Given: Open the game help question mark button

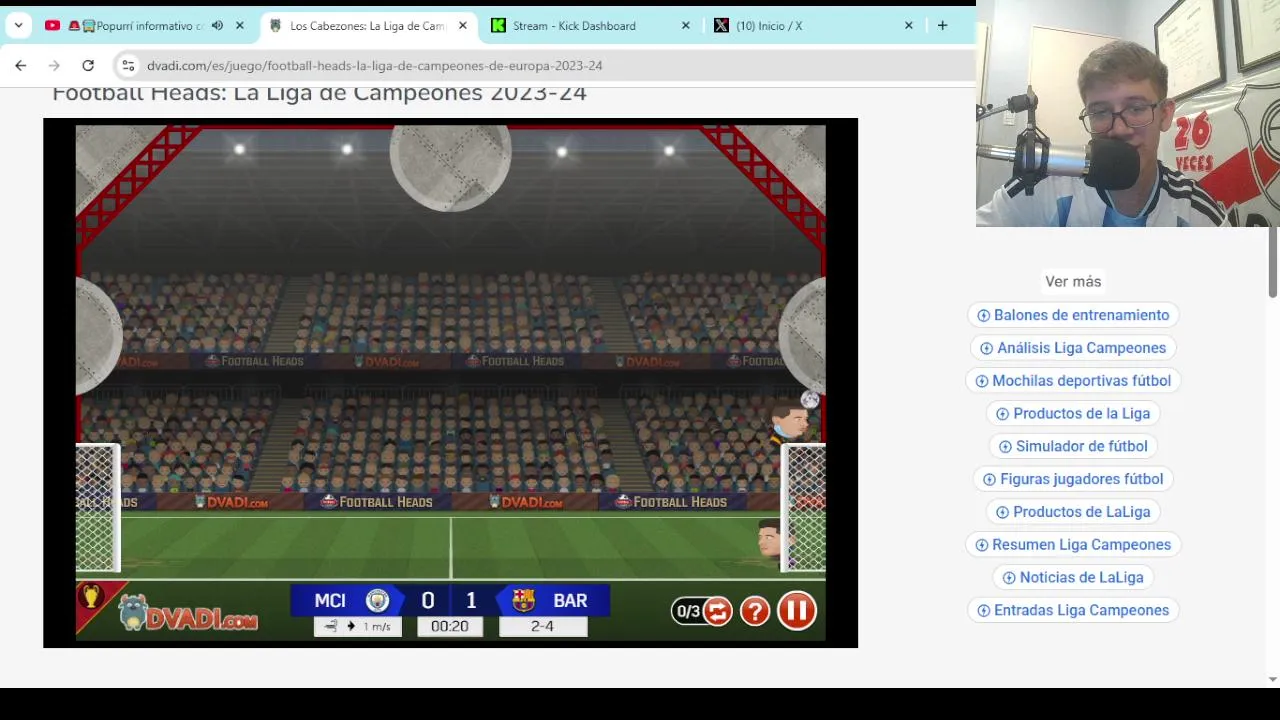Looking at the screenshot, I should pos(755,610).
